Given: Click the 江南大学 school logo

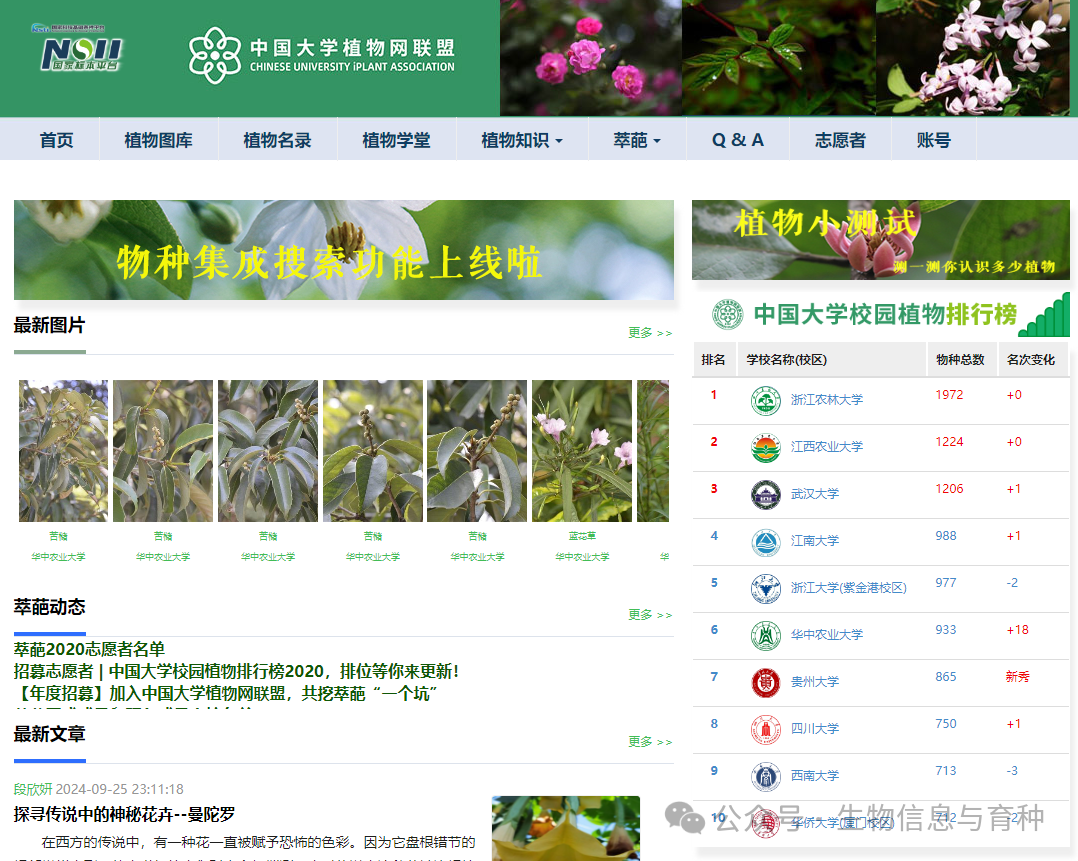Looking at the screenshot, I should pos(765,541).
